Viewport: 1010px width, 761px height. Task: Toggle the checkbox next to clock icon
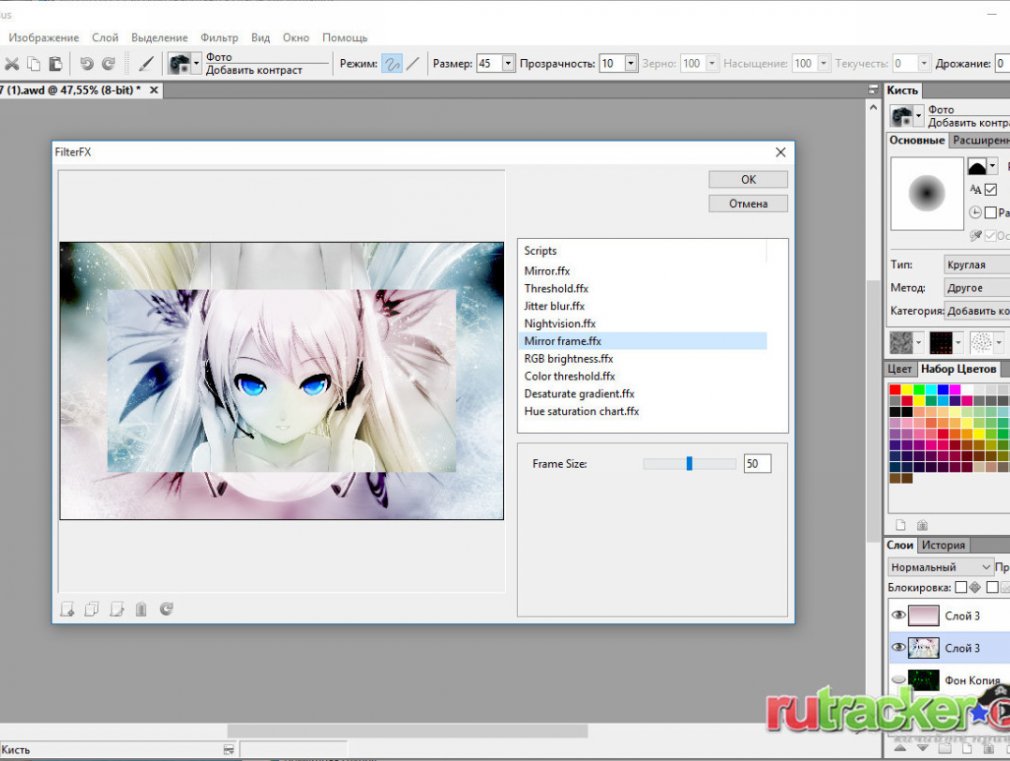click(x=991, y=212)
